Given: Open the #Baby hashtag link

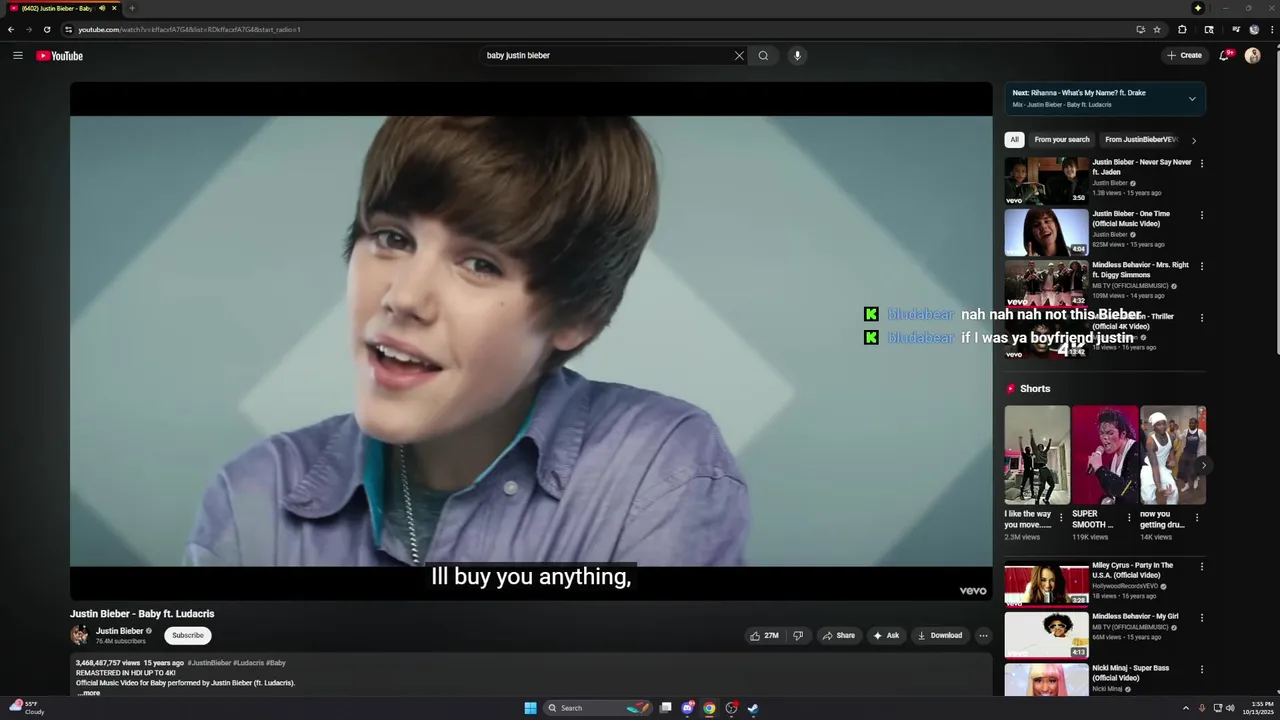Looking at the screenshot, I should coord(276,663).
